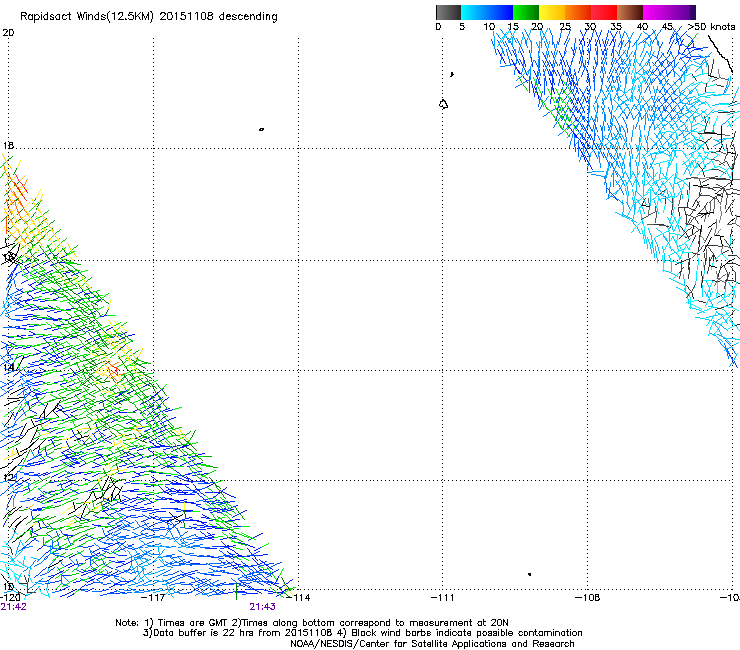
Task: Click the latitude label '12' on left axis
Action: coord(8,477)
